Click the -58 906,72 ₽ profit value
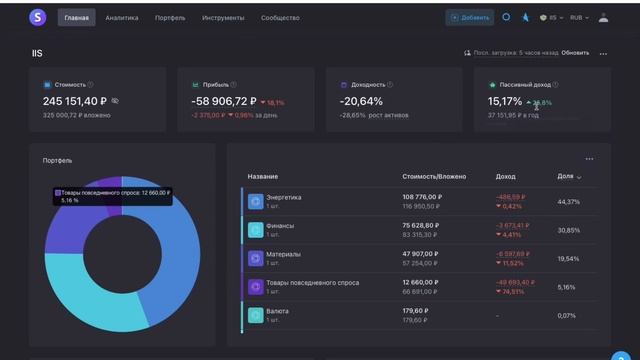Image resolution: width=640 pixels, height=360 pixels. pos(224,101)
